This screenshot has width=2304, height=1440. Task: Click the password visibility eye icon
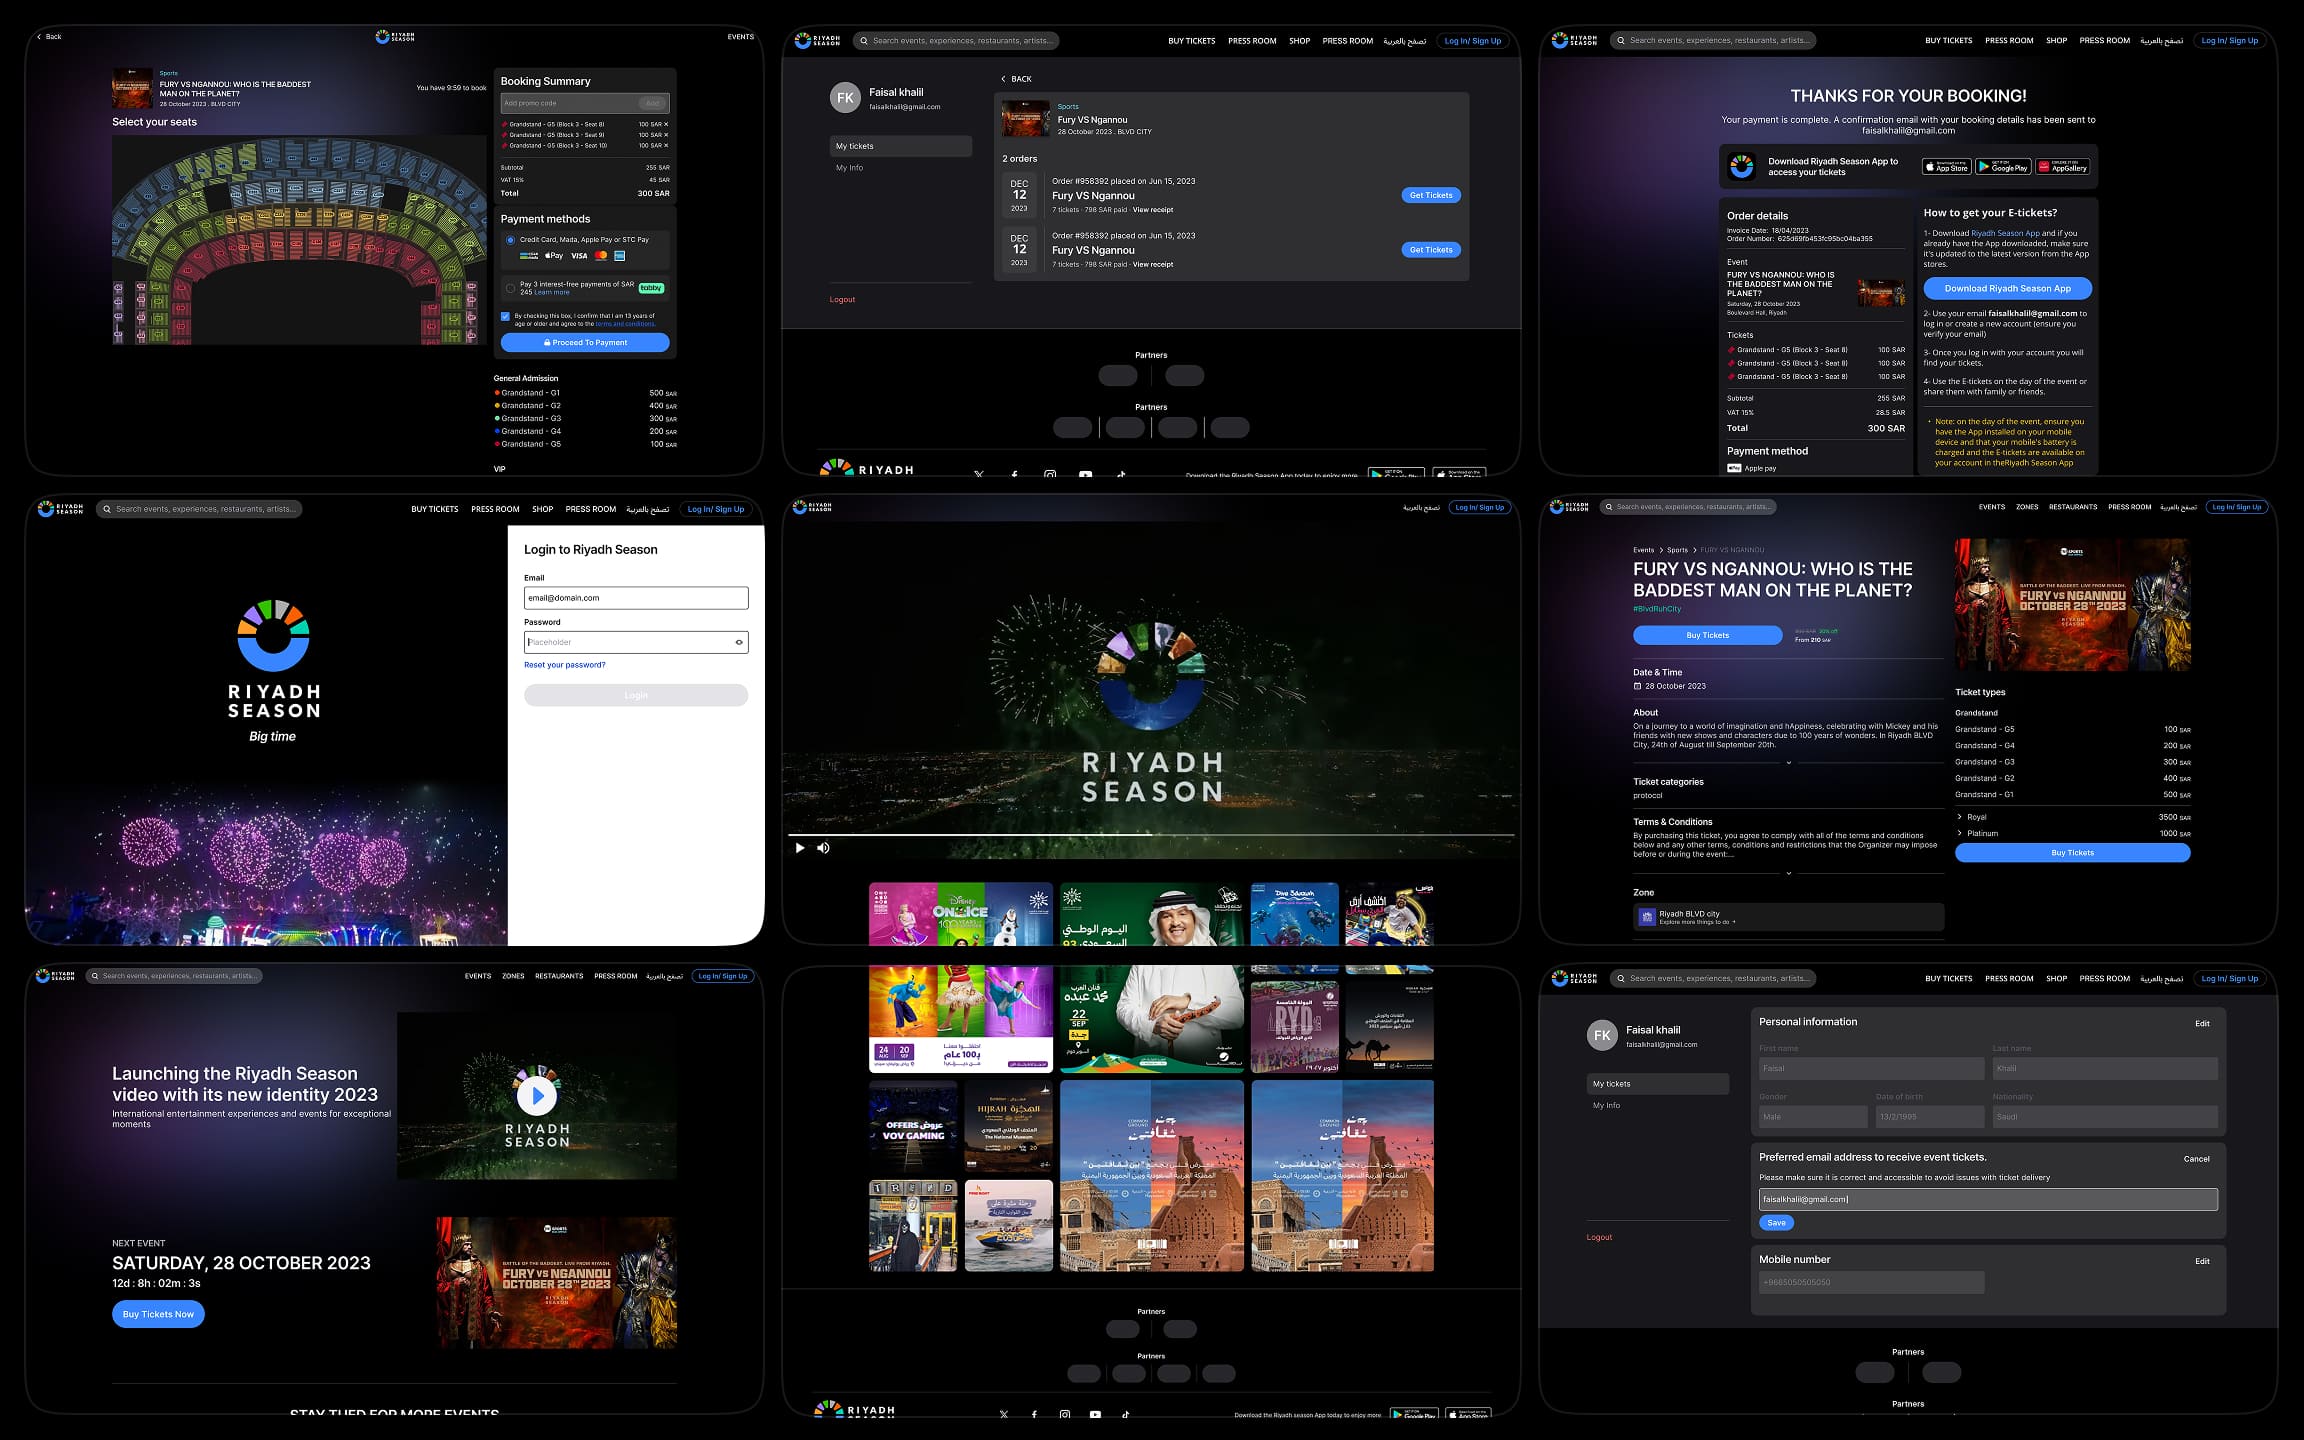(x=739, y=642)
